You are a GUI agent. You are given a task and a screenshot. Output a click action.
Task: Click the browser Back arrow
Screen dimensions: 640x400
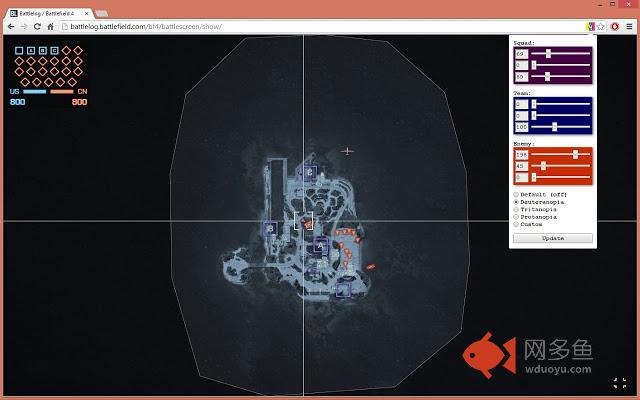coord(11,27)
